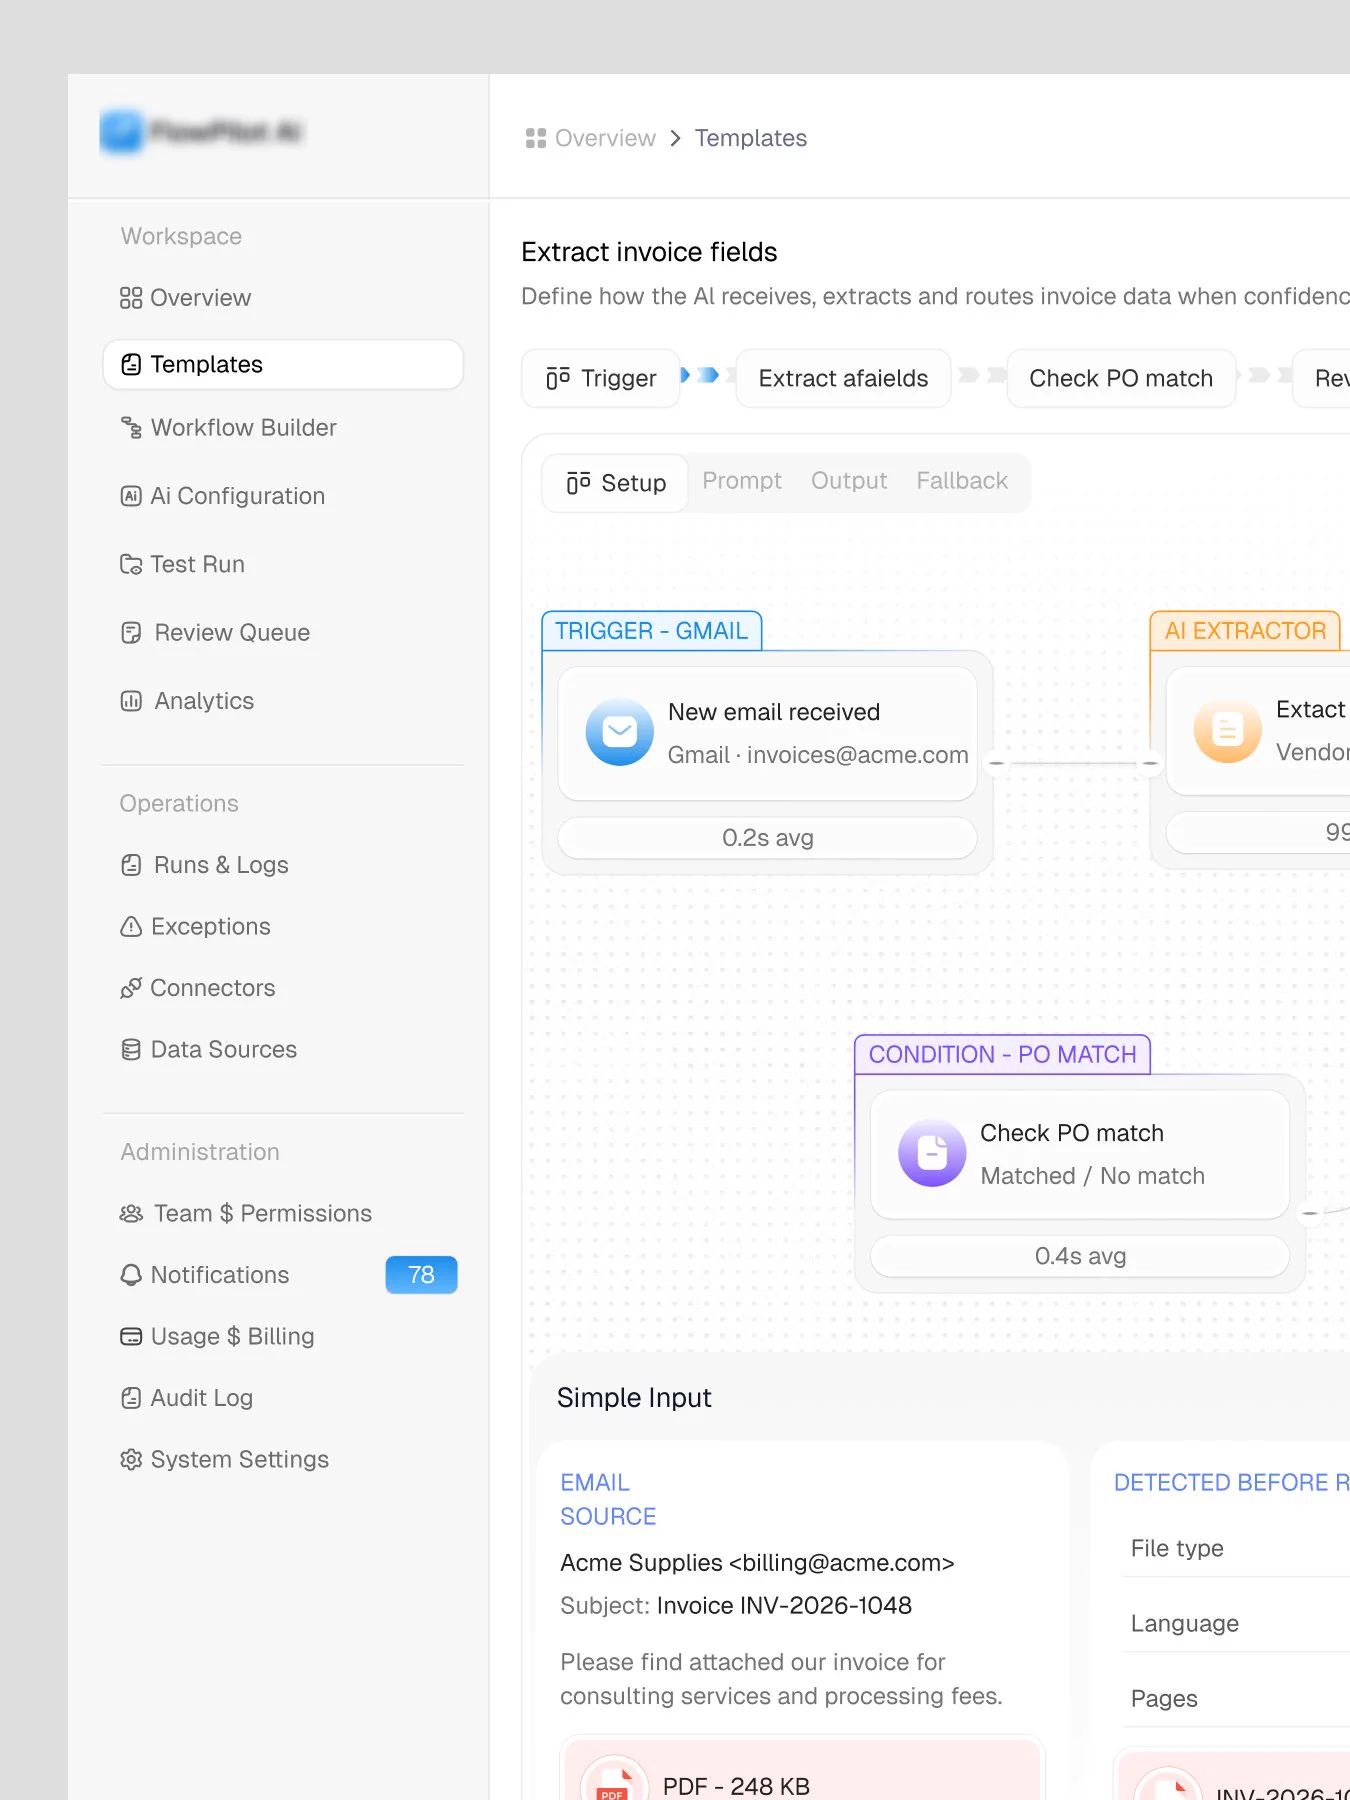Click the Exceptions warning icon
This screenshot has height=1800, width=1350.
131,927
